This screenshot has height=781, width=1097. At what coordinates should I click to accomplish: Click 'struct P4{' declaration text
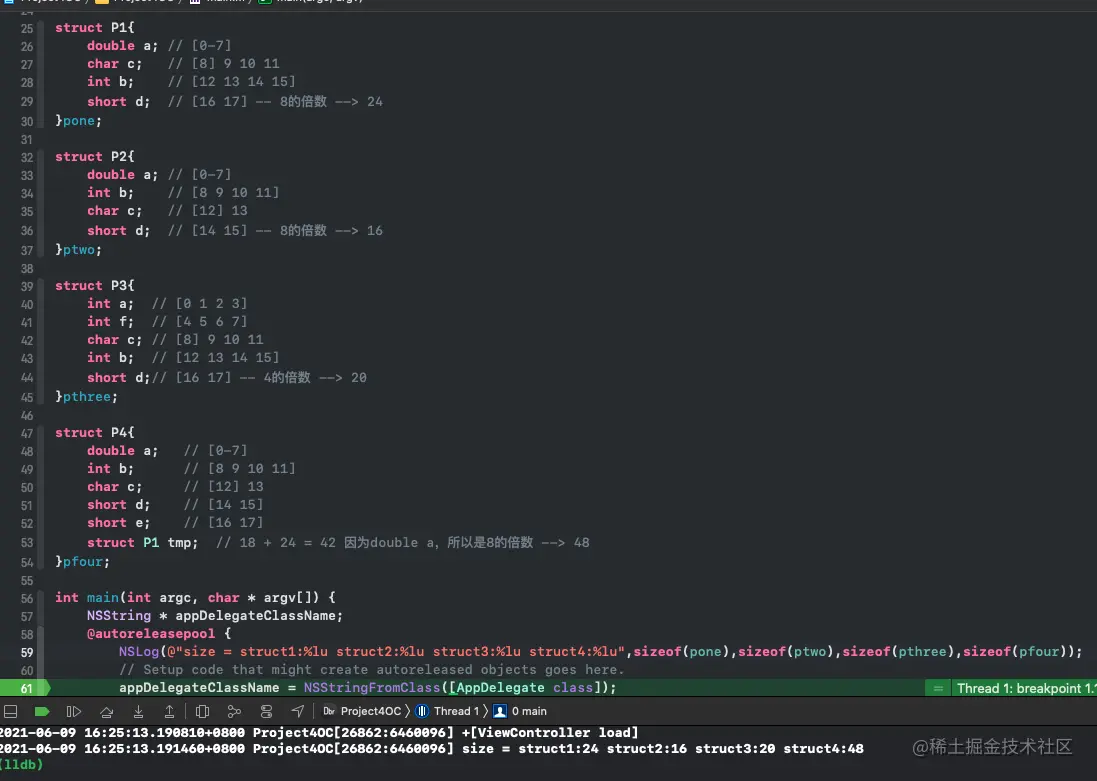coord(94,432)
